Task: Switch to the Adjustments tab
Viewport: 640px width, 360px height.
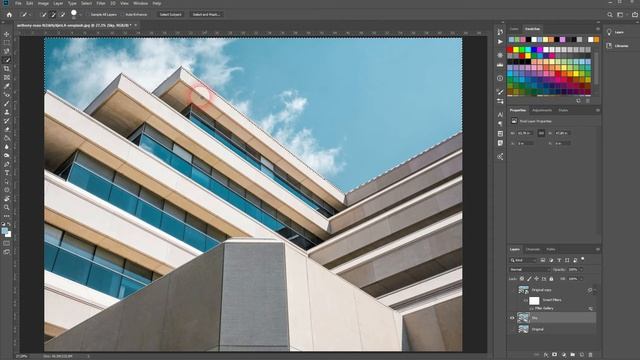Action: [x=542, y=110]
